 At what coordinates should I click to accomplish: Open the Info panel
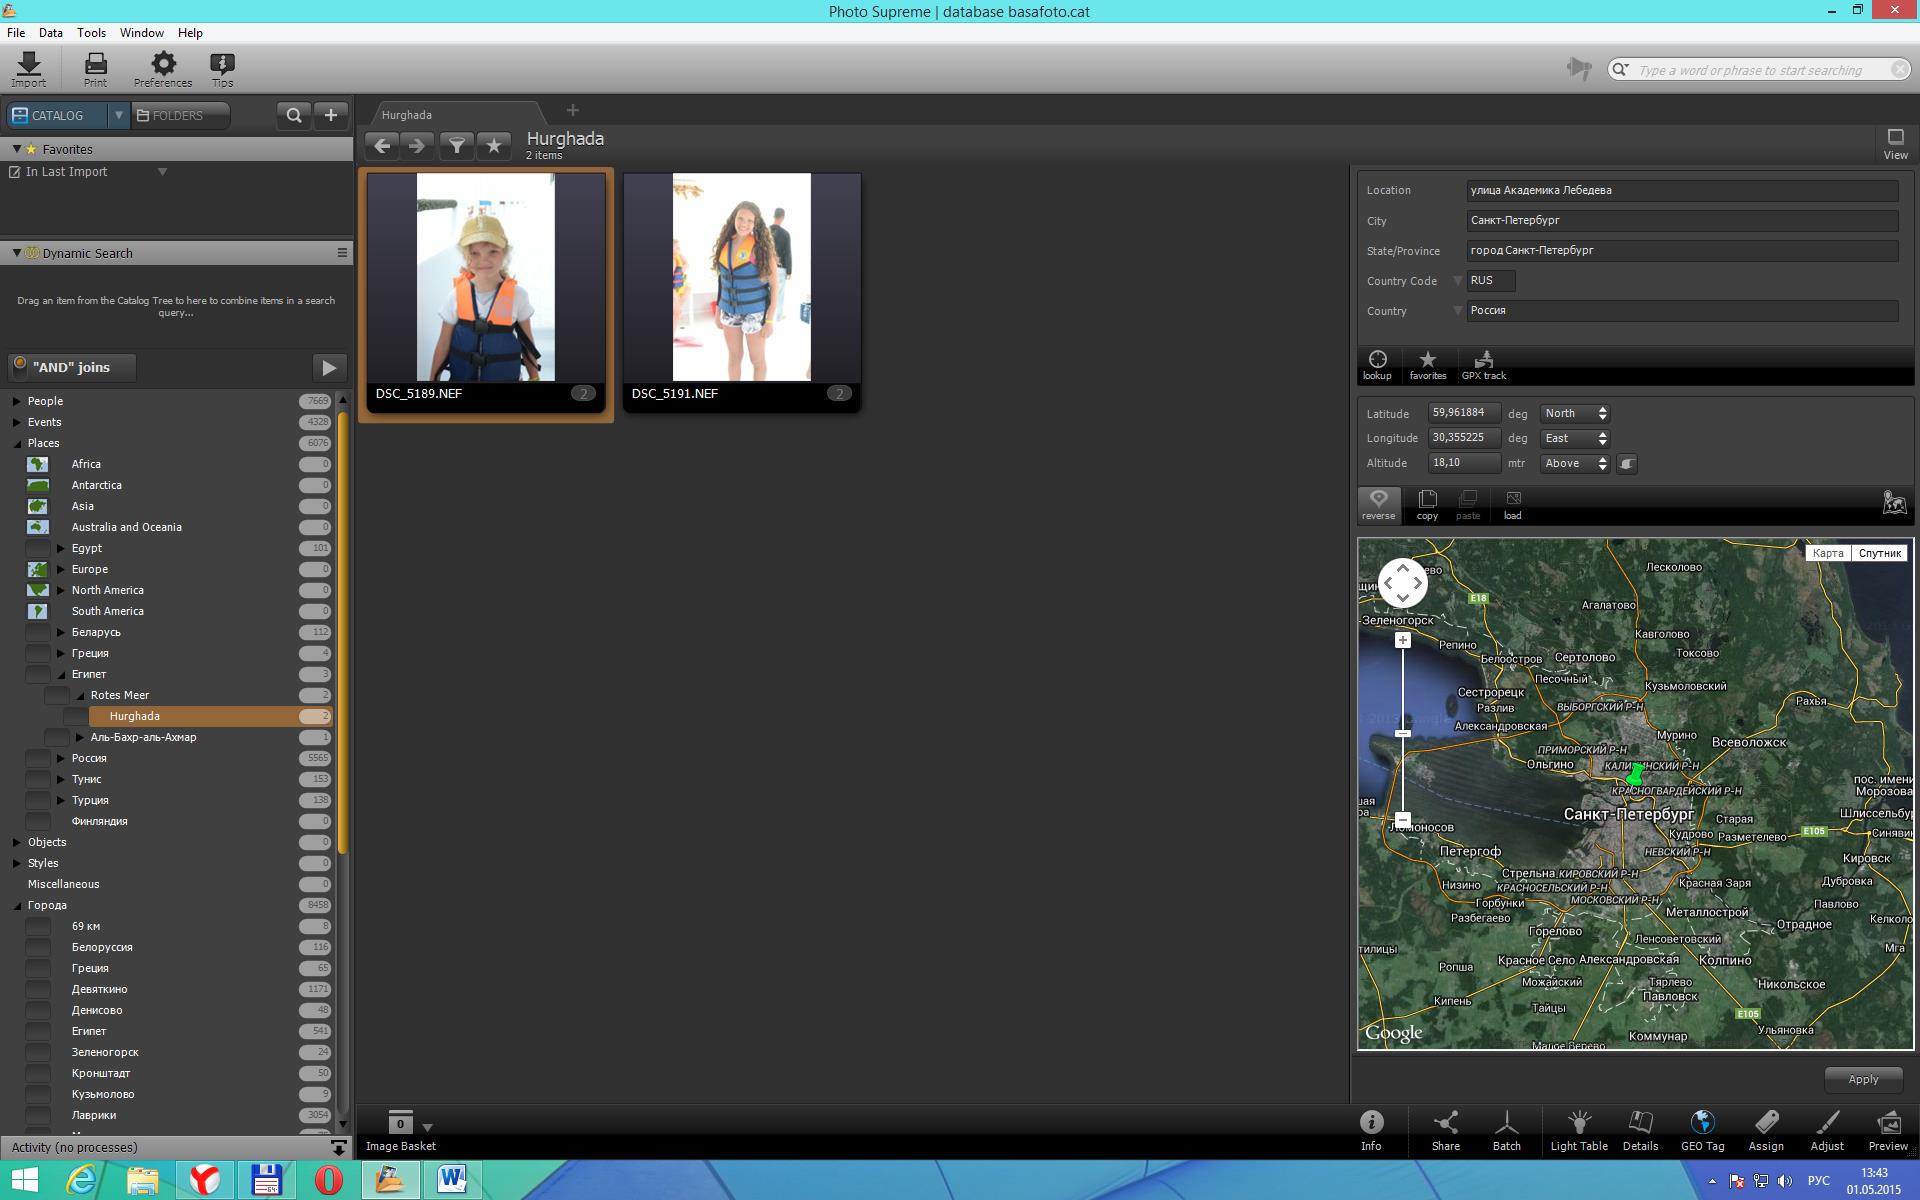tap(1371, 1131)
